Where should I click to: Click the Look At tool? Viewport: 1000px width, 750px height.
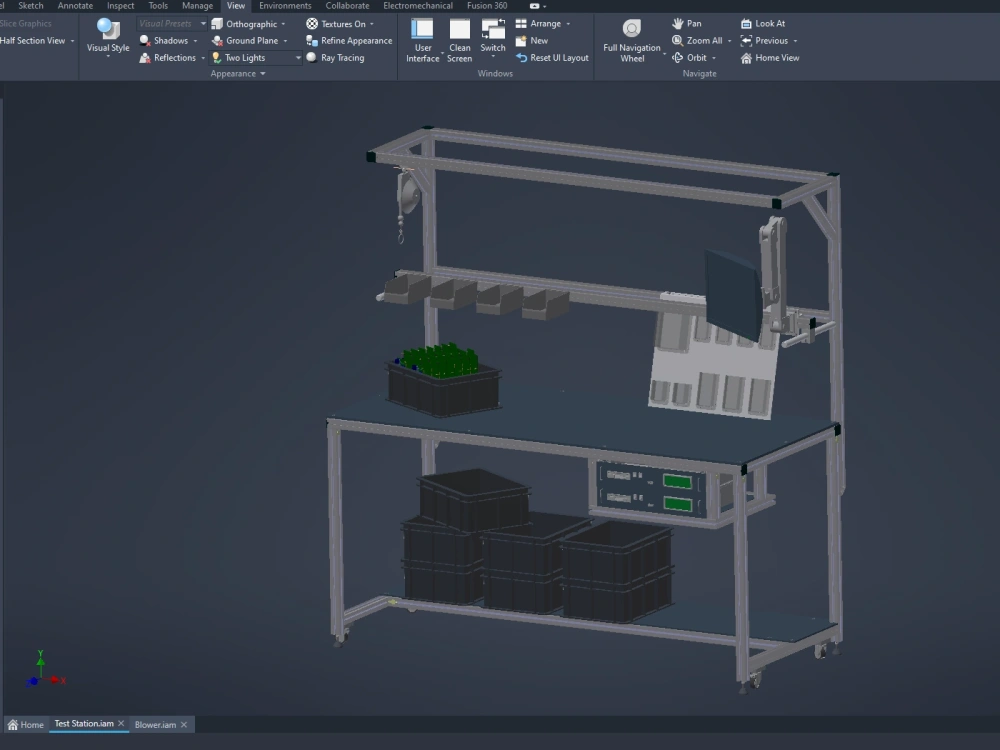(763, 24)
